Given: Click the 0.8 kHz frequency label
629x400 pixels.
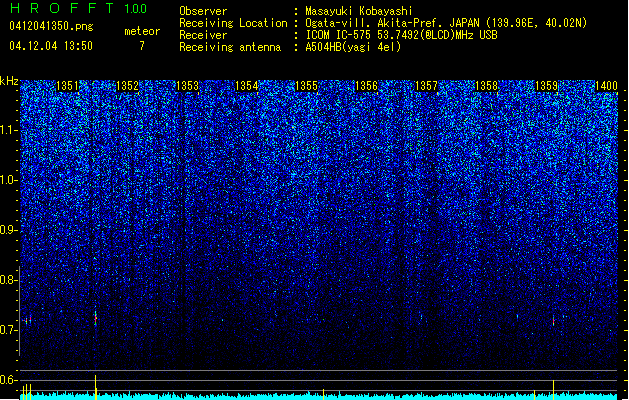Looking at the screenshot, I should coord(8,280).
